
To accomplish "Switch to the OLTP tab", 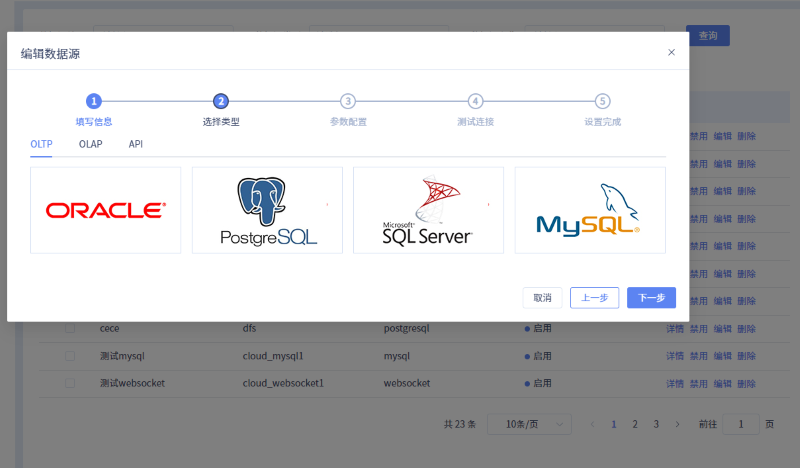I will coord(41,144).
